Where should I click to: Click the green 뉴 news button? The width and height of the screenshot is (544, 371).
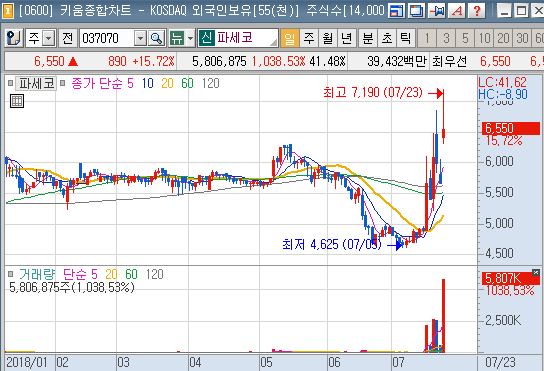coord(177,38)
